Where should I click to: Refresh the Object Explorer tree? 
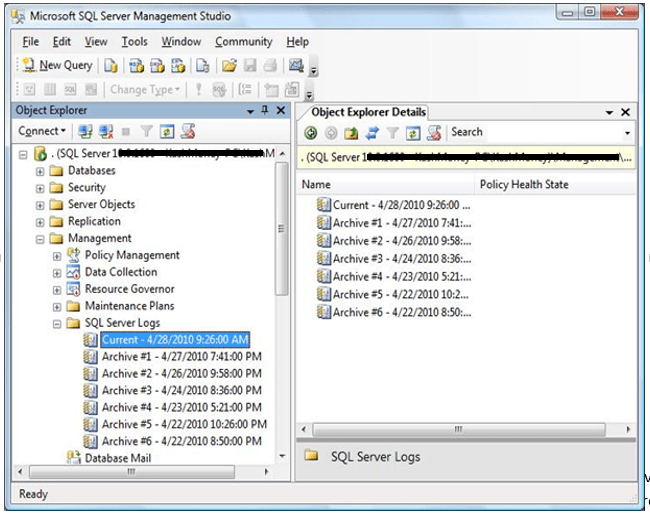[x=167, y=131]
